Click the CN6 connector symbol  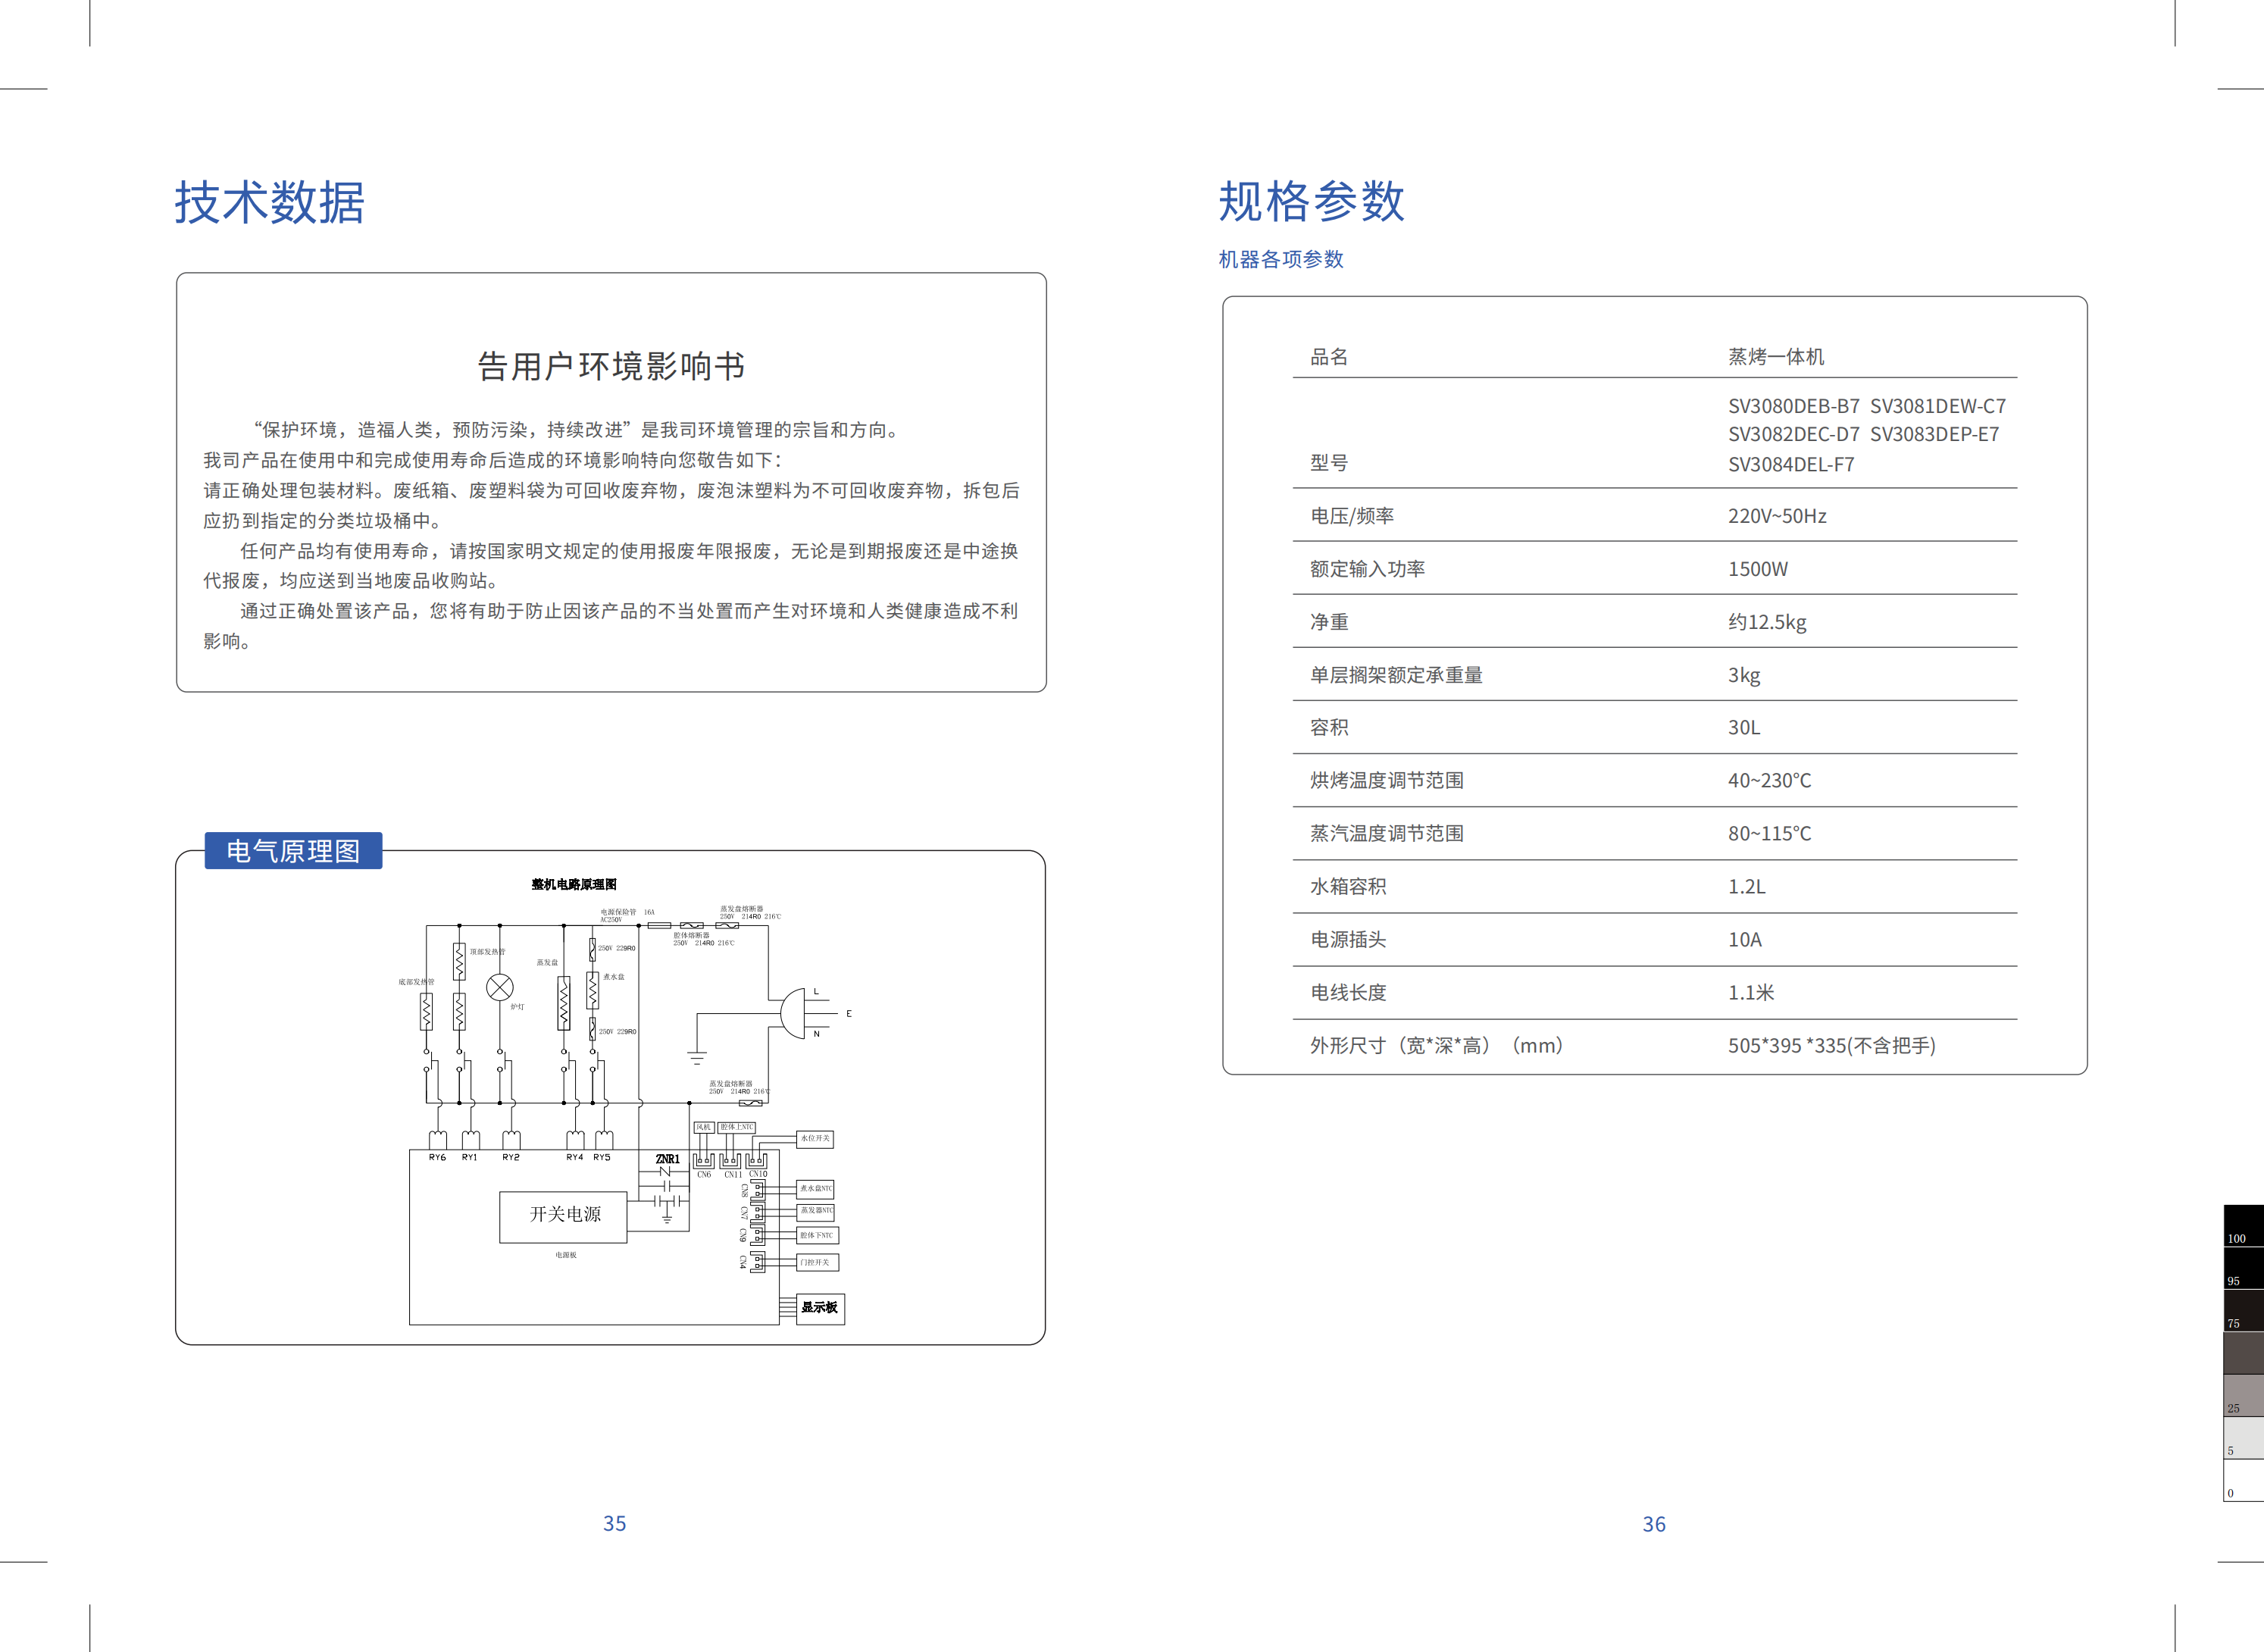coord(704,1161)
